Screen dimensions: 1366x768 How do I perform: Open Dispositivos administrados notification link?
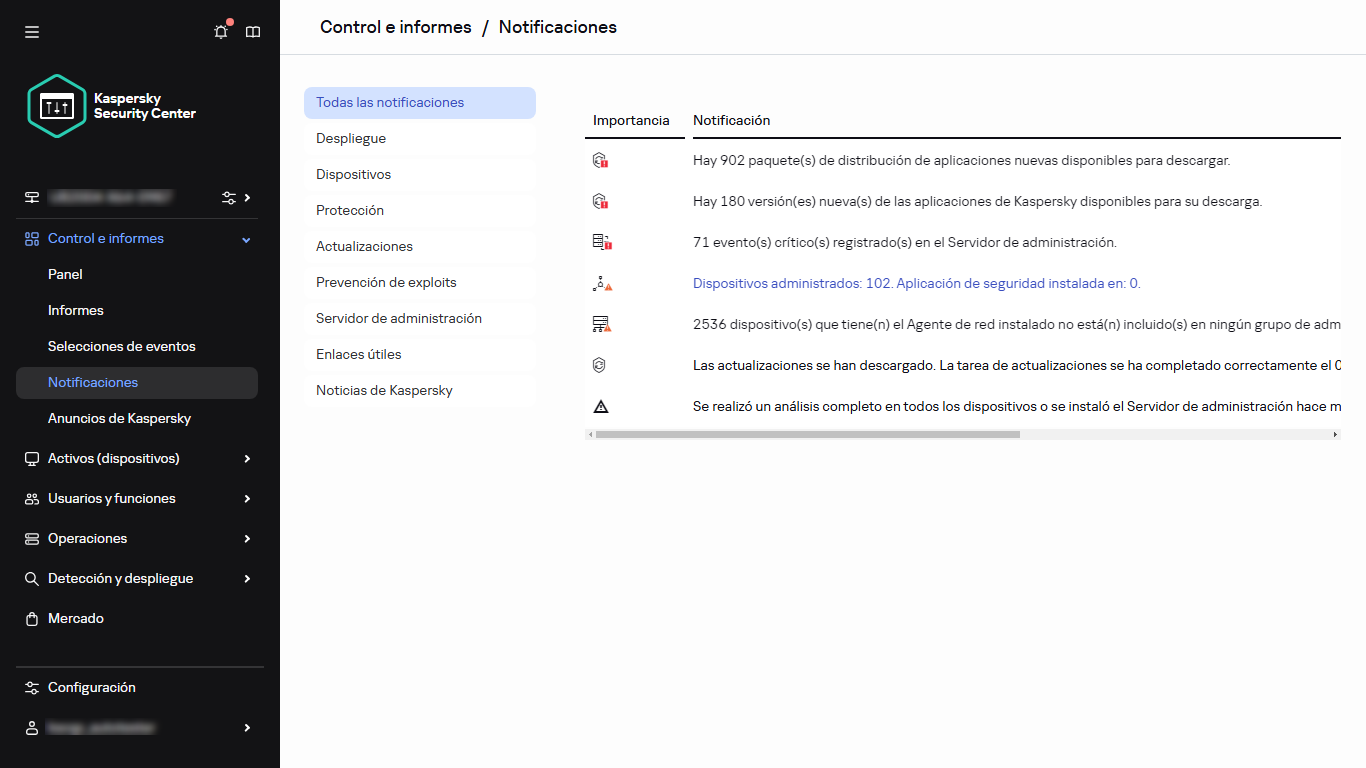click(x=915, y=283)
